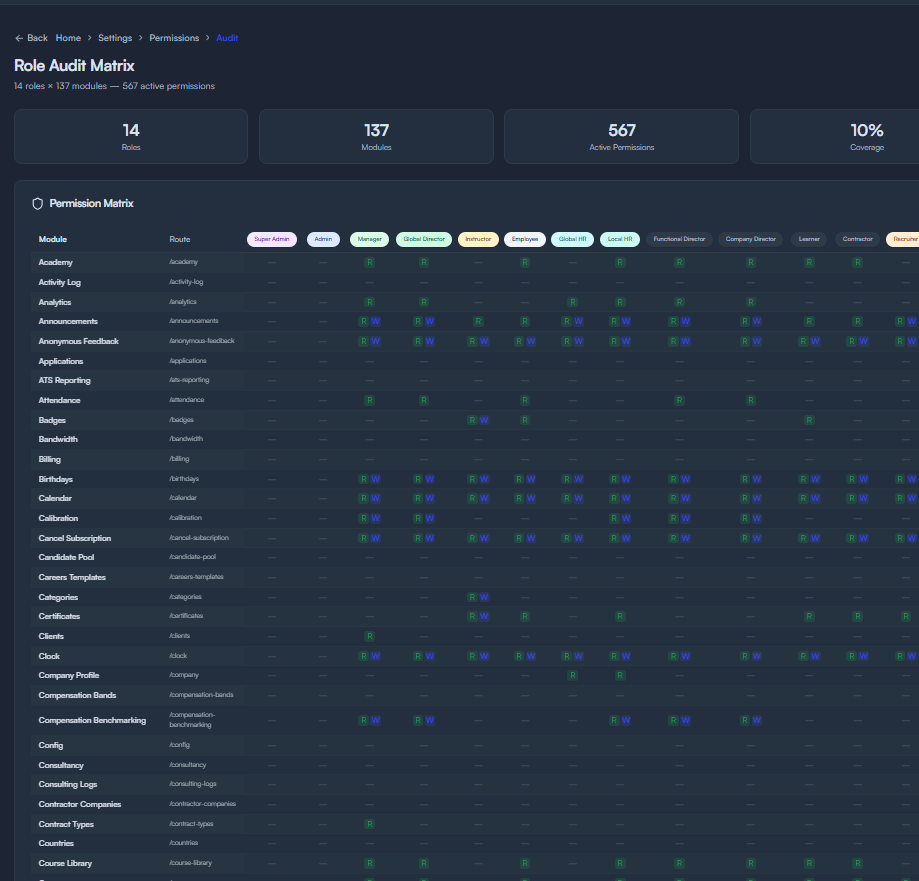Open the 567 Active Permissions card
Screen dimensions: 919x881
(x=621, y=137)
